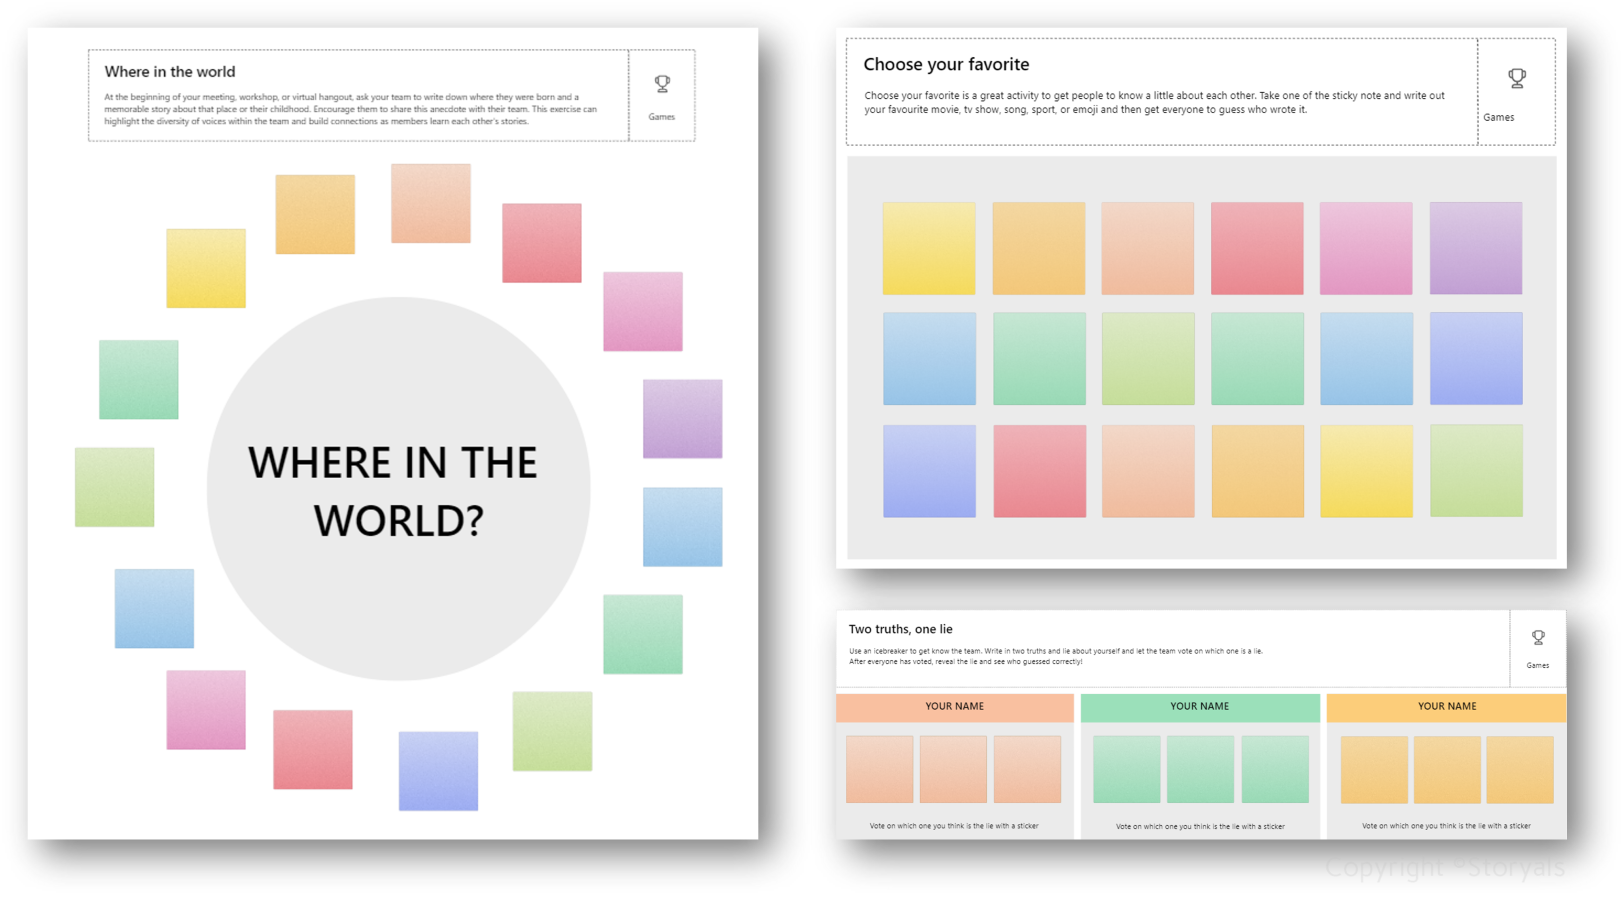Click the orange YOUR NAME header
This screenshot has height=900, width=1623.
(x=953, y=706)
